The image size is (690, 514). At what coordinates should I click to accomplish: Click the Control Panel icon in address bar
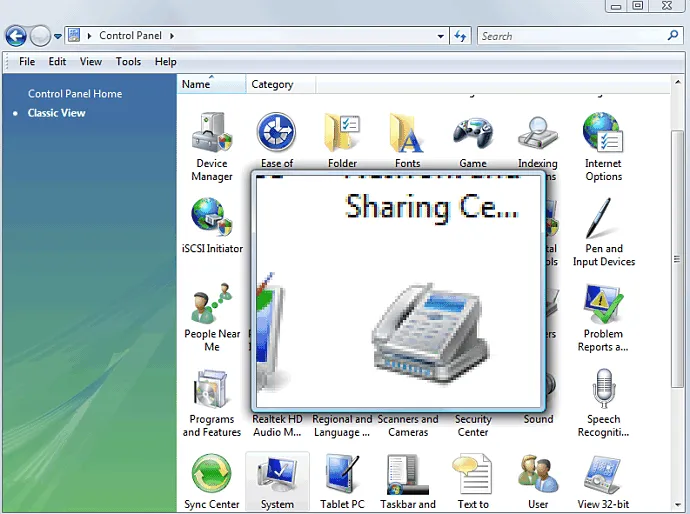74,35
